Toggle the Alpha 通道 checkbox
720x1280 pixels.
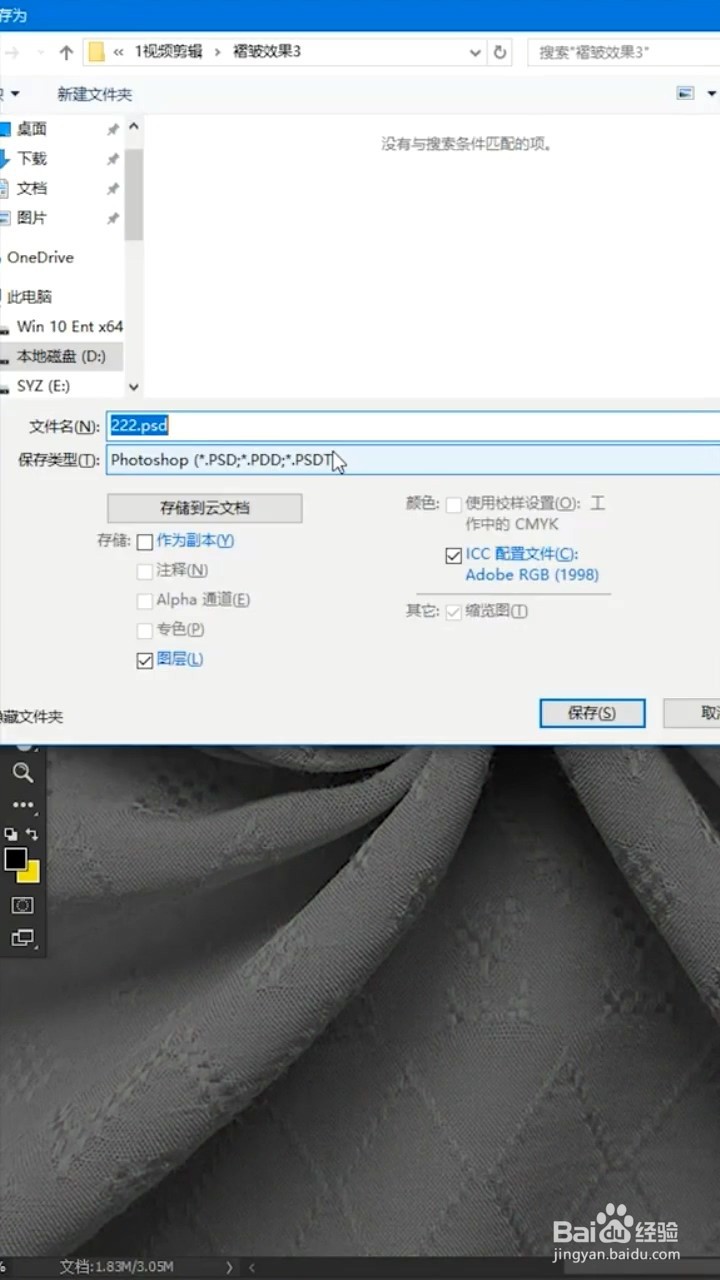coord(145,601)
